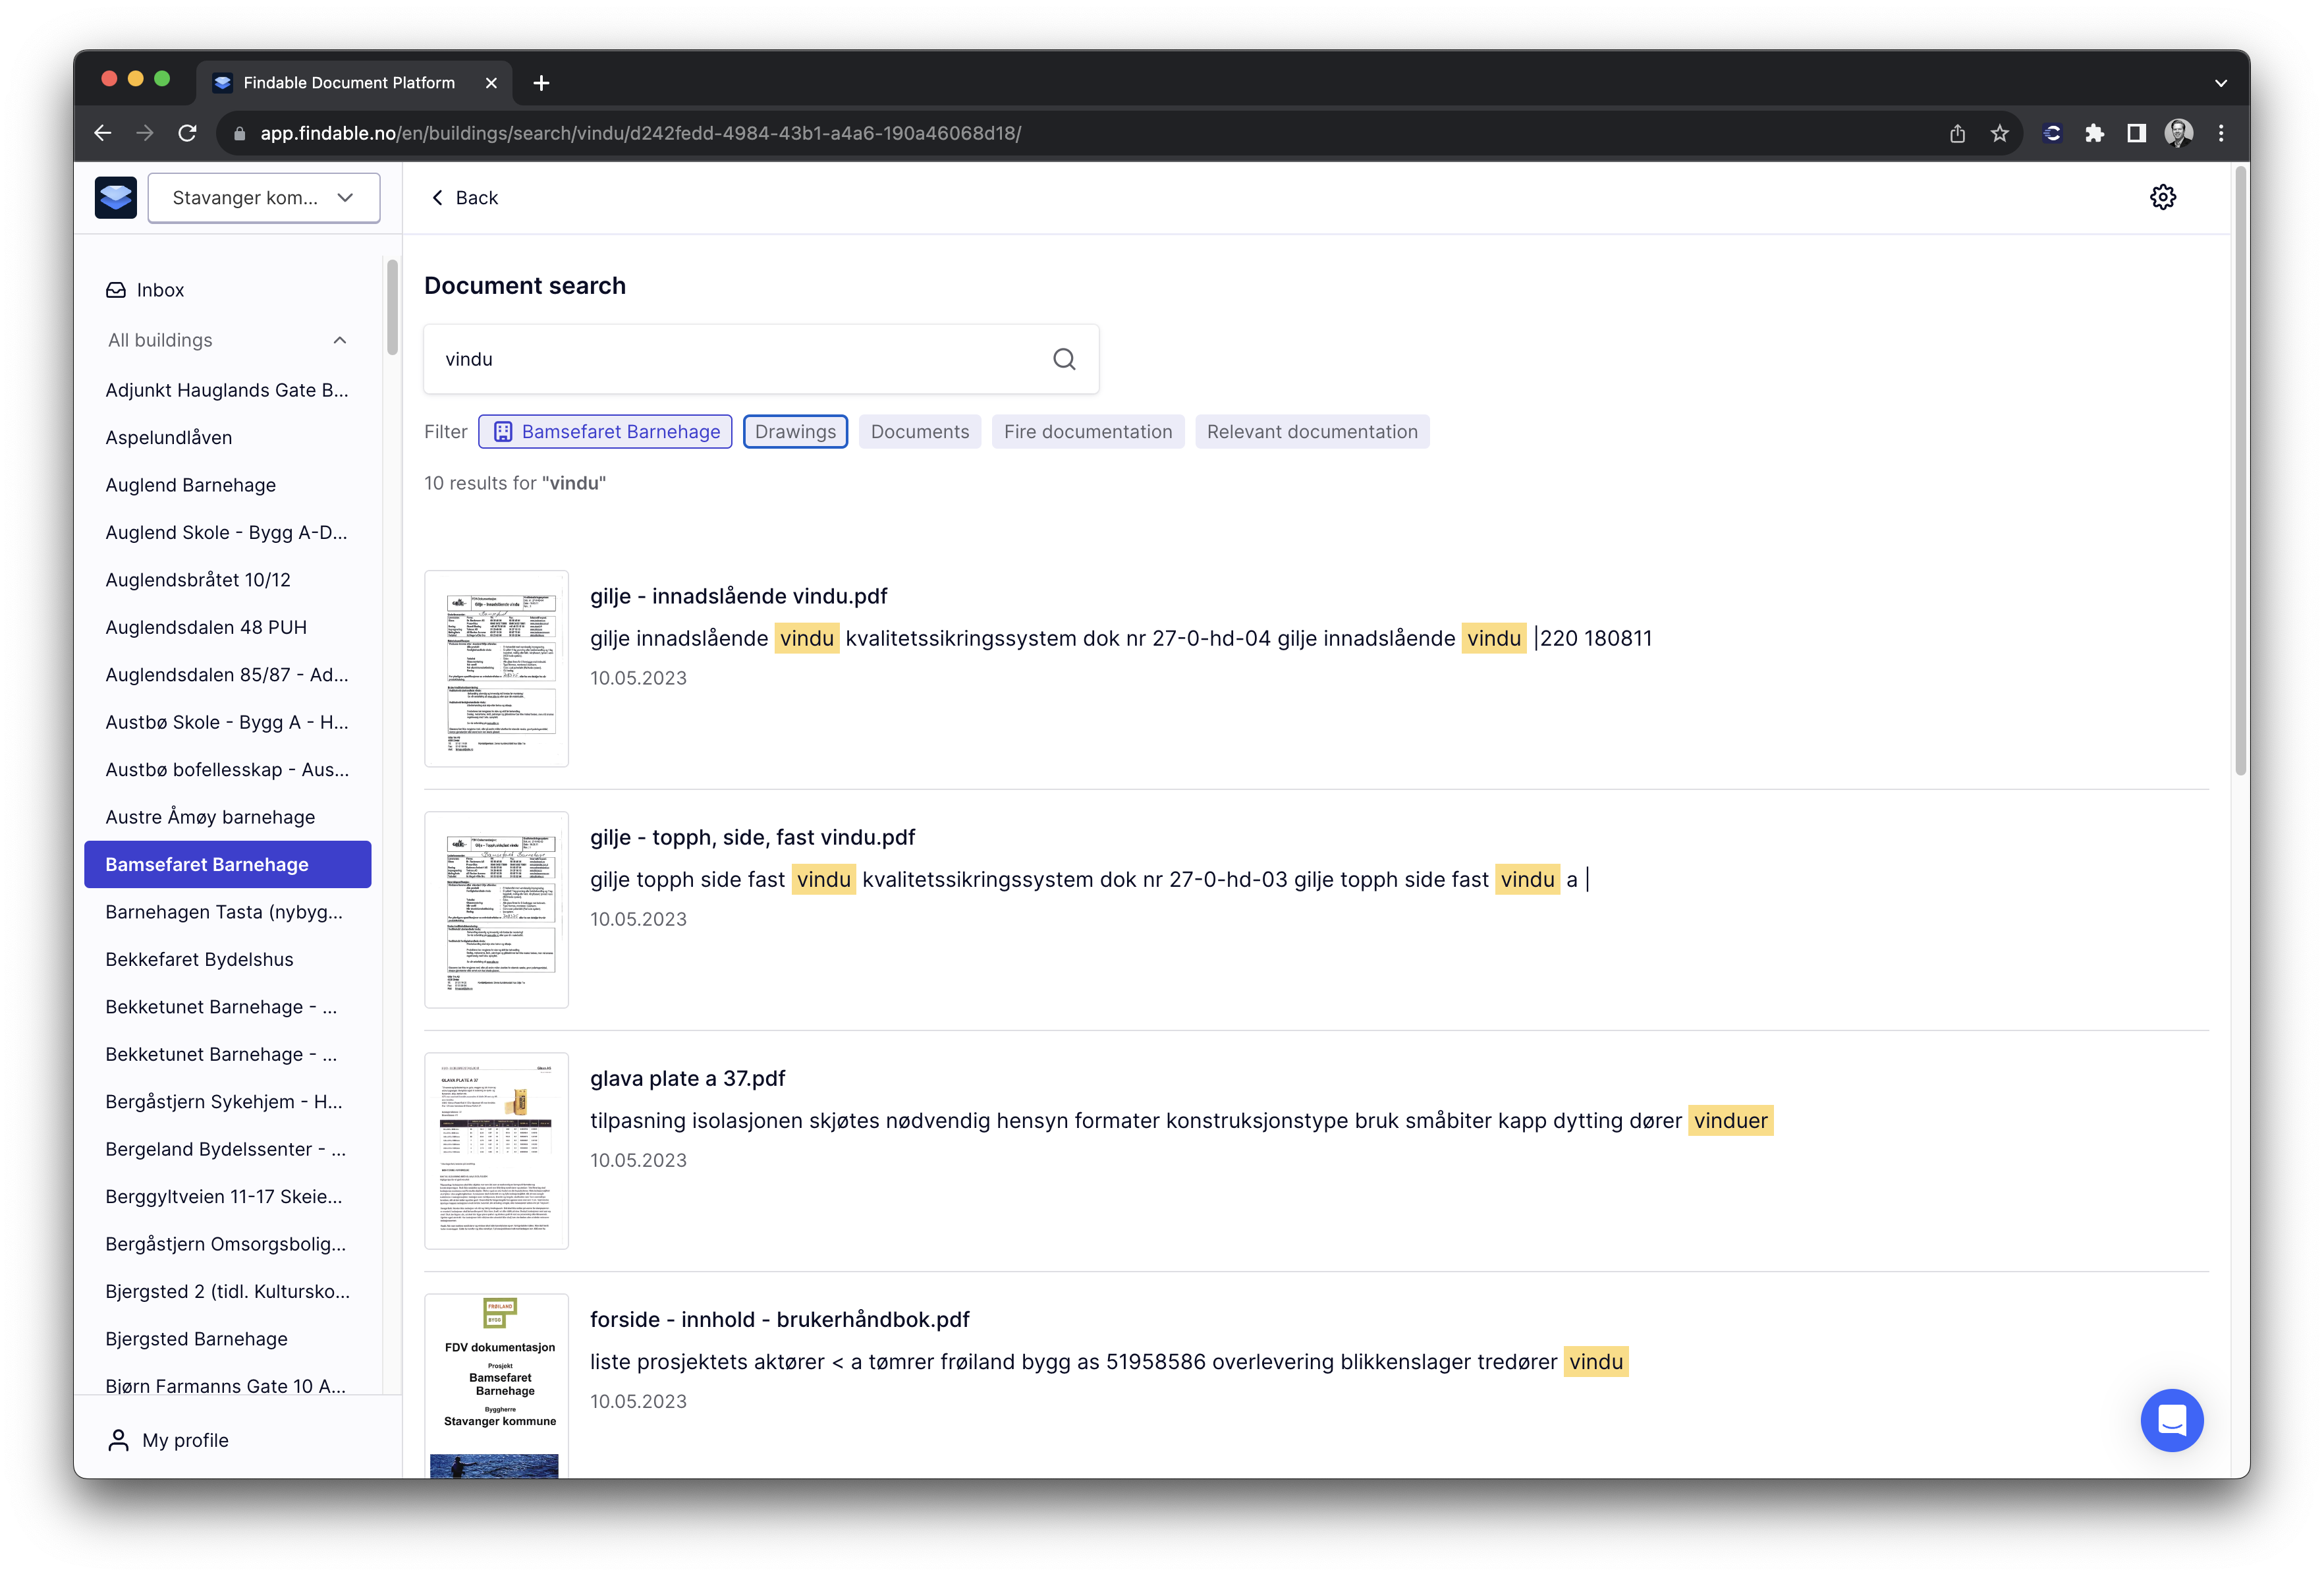Collapse the All buildings list
The image size is (2324, 1576).
pos(340,340)
